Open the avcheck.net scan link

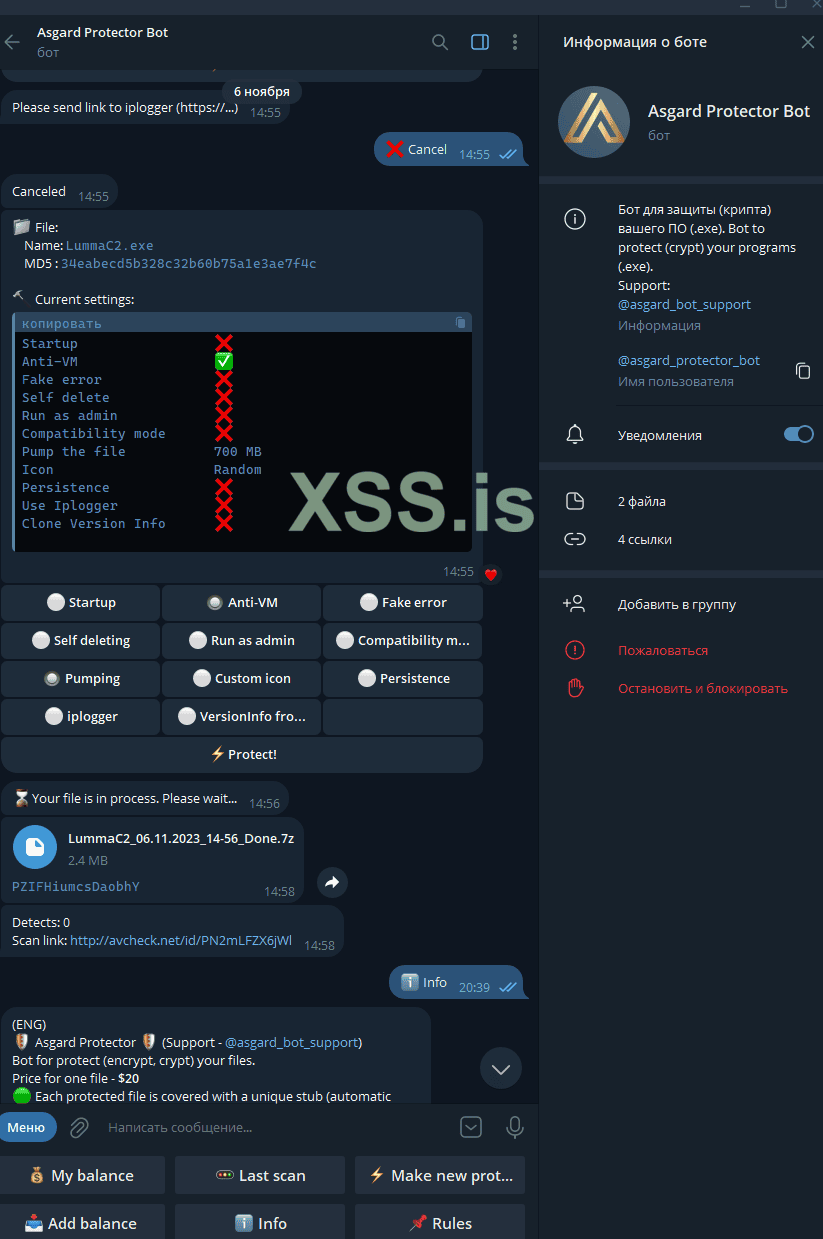[181, 941]
